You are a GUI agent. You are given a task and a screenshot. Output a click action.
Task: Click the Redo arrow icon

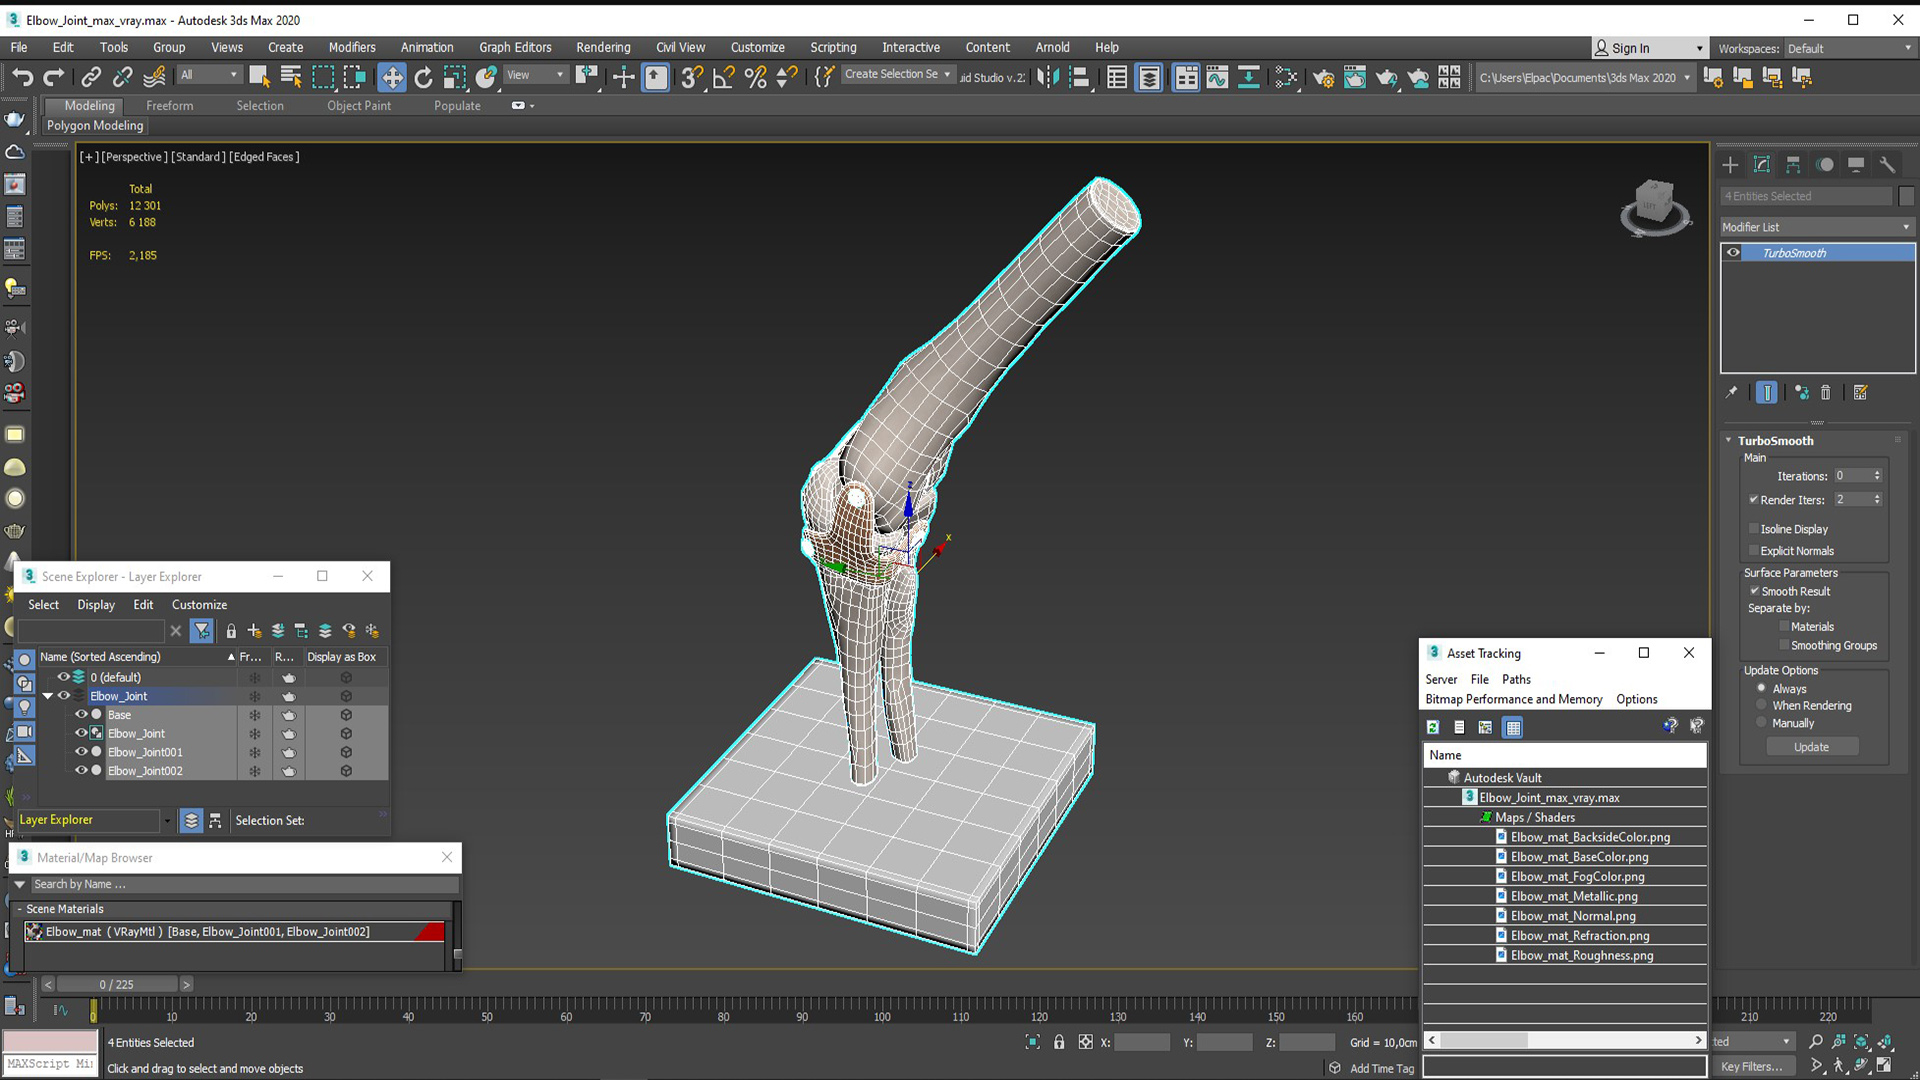(54, 77)
